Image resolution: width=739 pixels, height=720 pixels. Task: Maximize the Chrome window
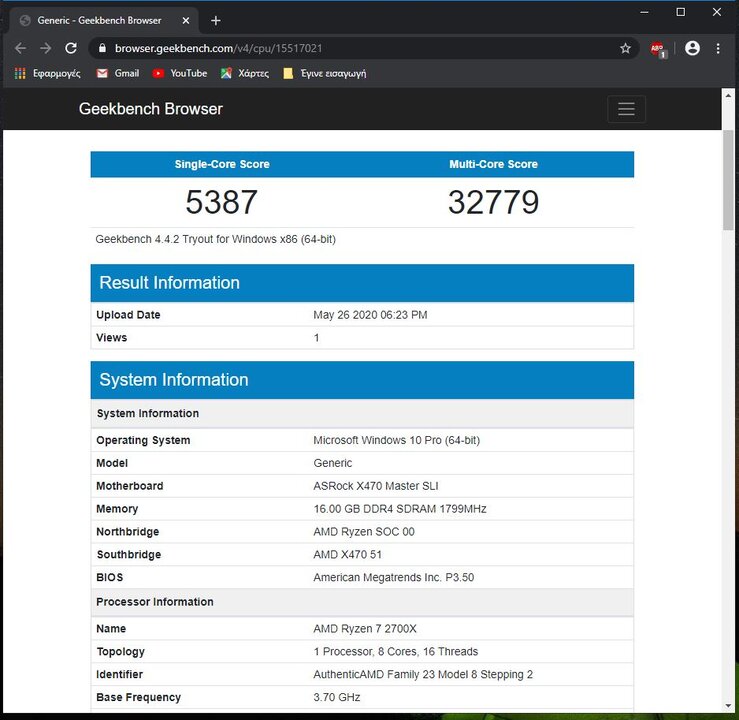[x=681, y=12]
